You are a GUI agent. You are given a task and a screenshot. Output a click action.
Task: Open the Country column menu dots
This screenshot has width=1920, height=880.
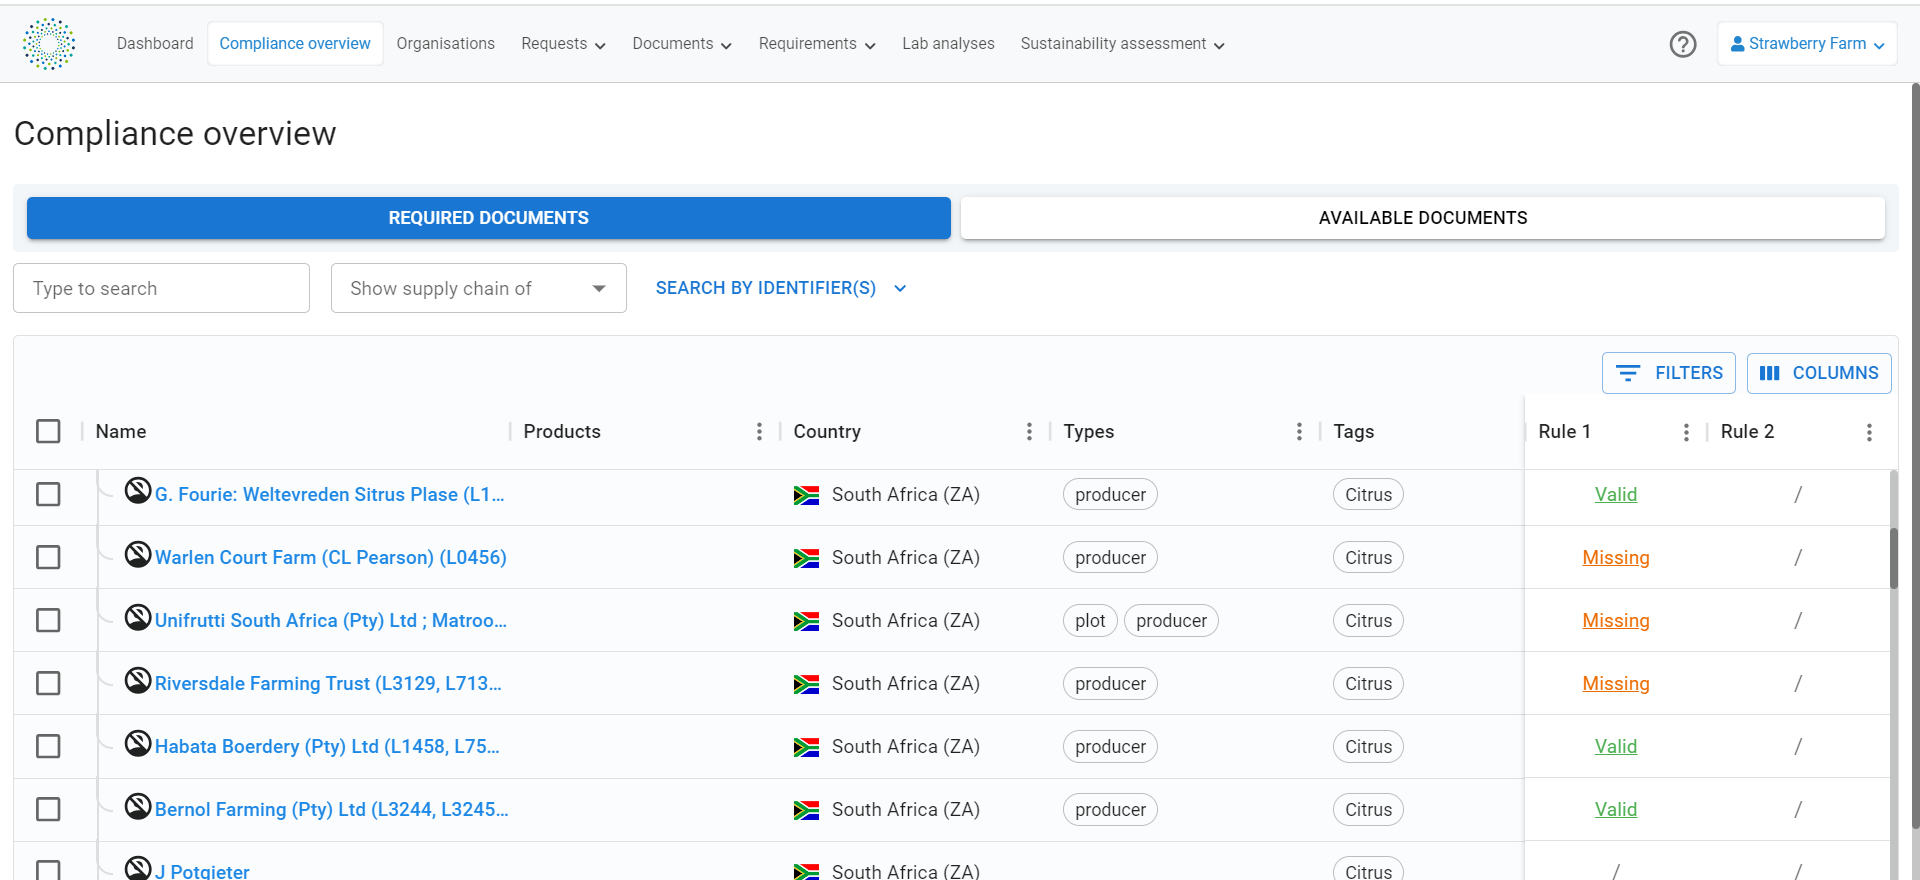click(x=1029, y=431)
